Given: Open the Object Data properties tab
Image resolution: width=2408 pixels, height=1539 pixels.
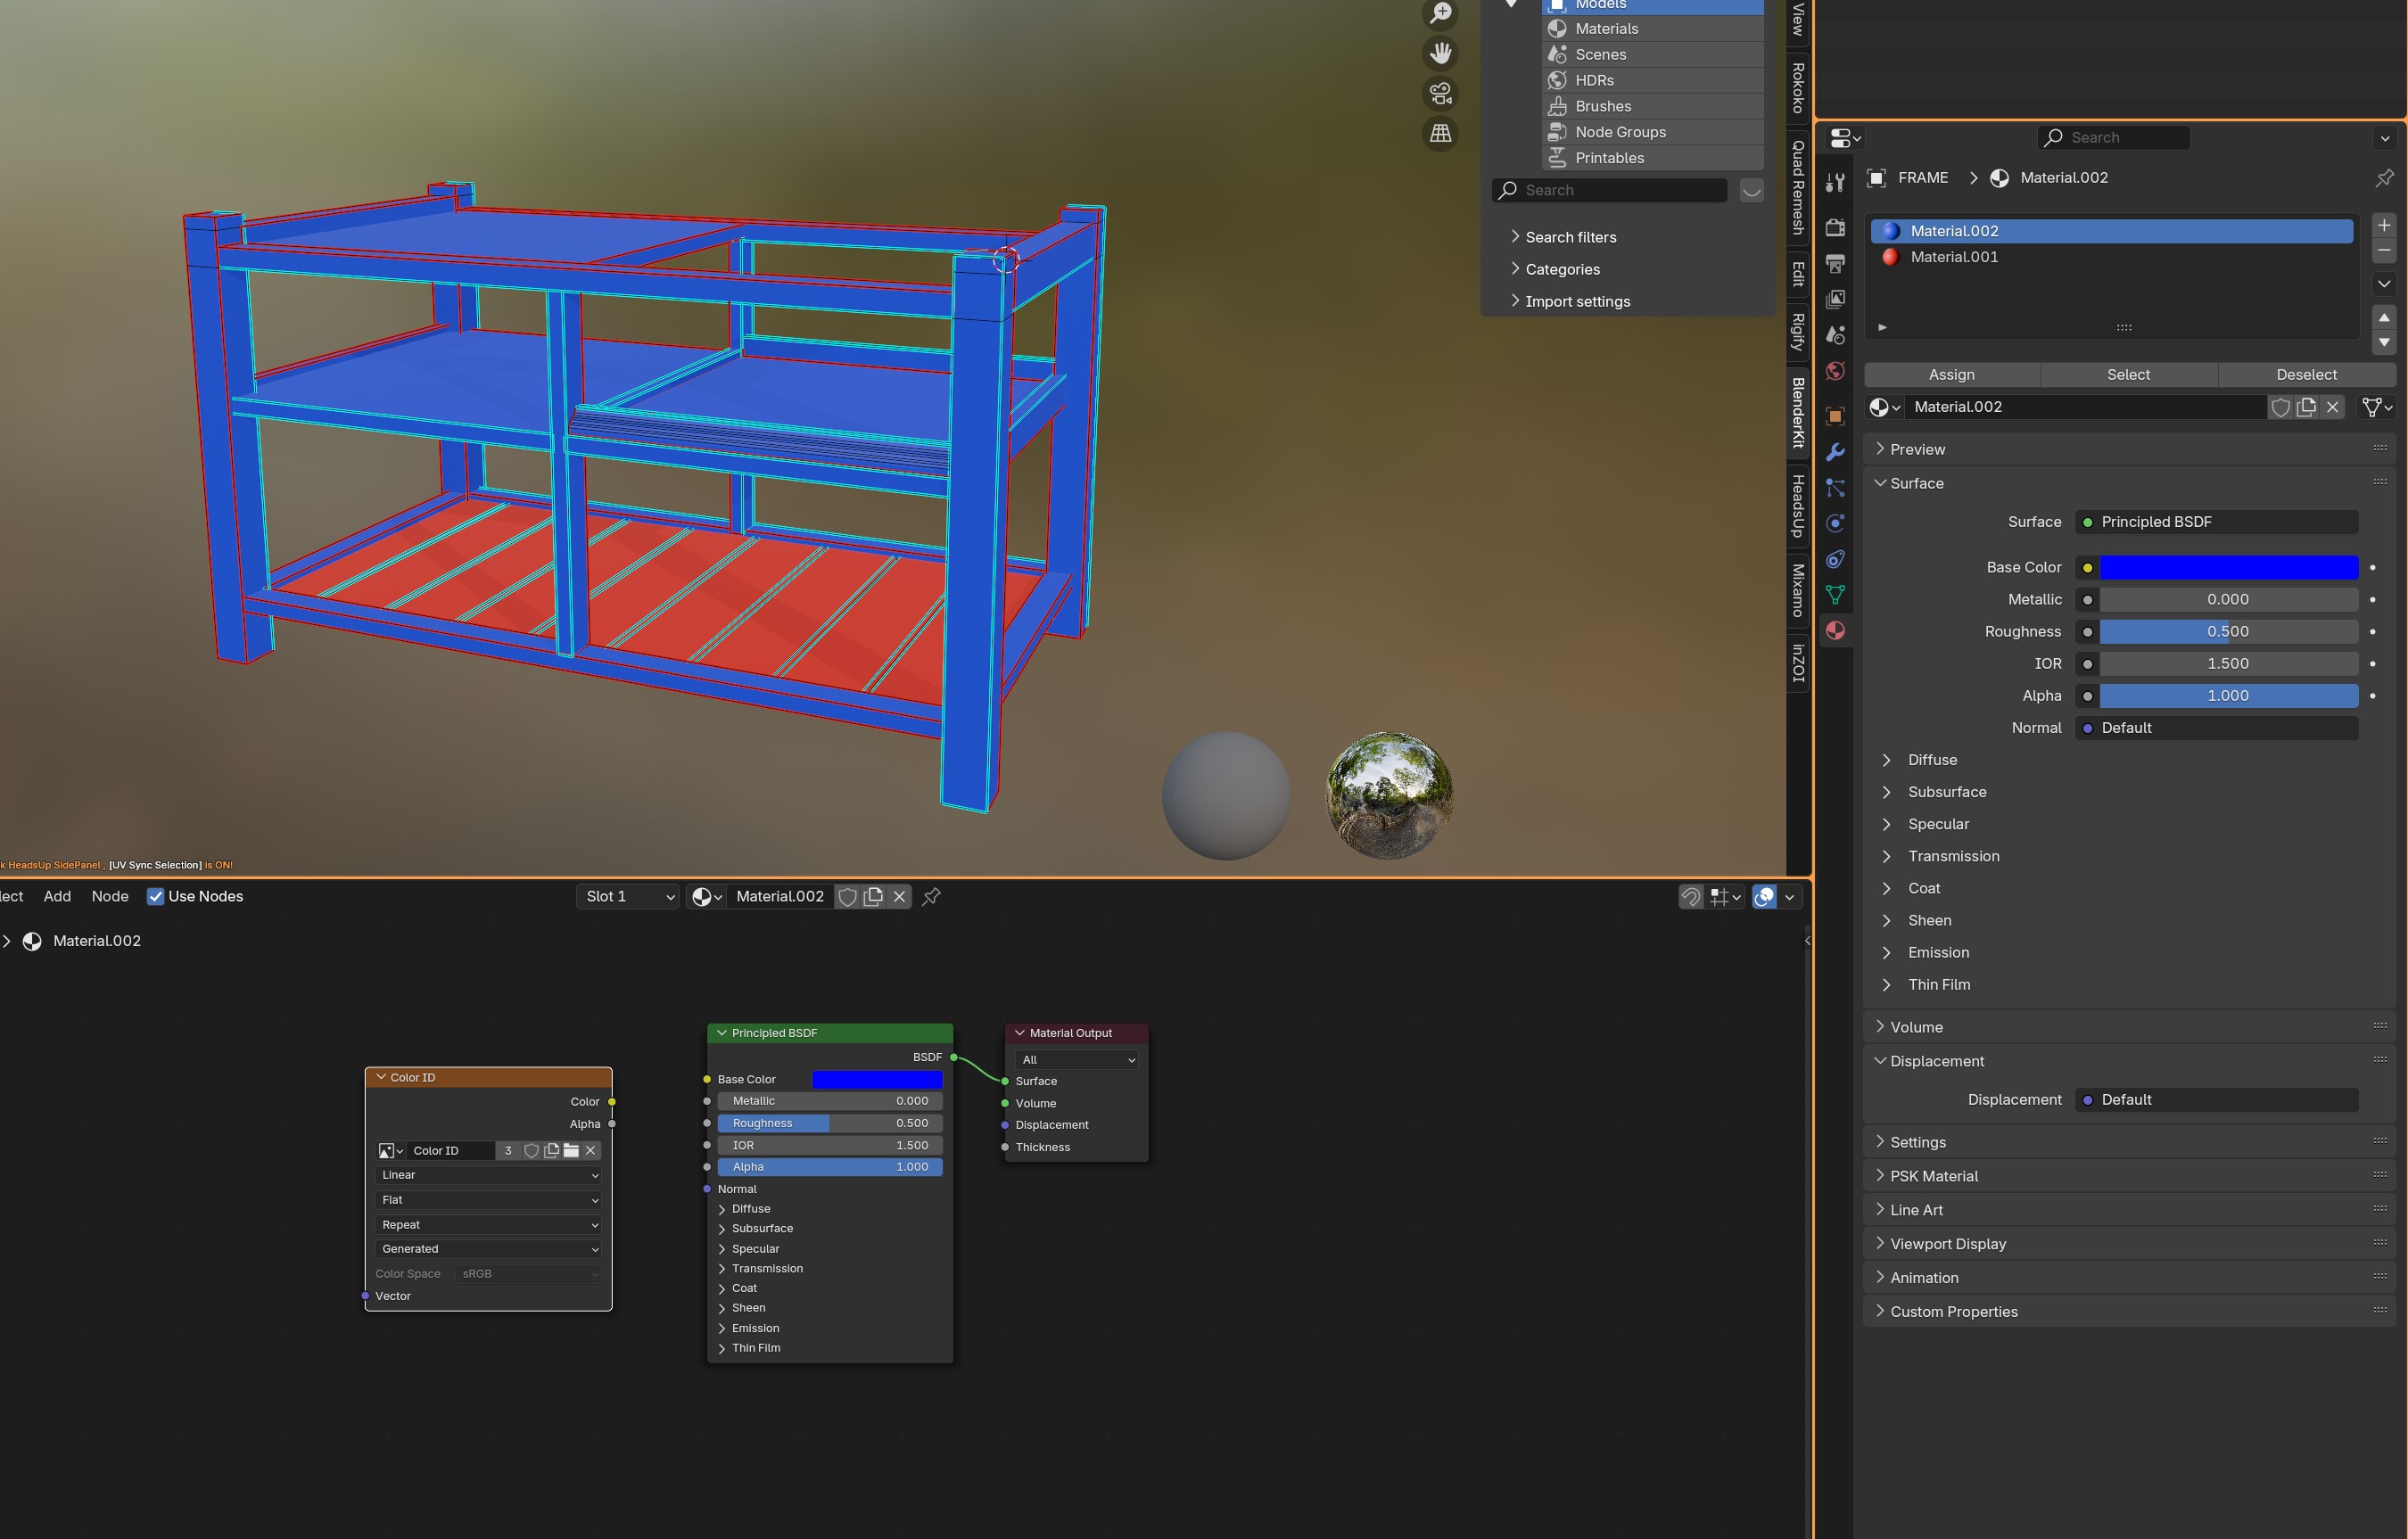Looking at the screenshot, I should click(1835, 595).
